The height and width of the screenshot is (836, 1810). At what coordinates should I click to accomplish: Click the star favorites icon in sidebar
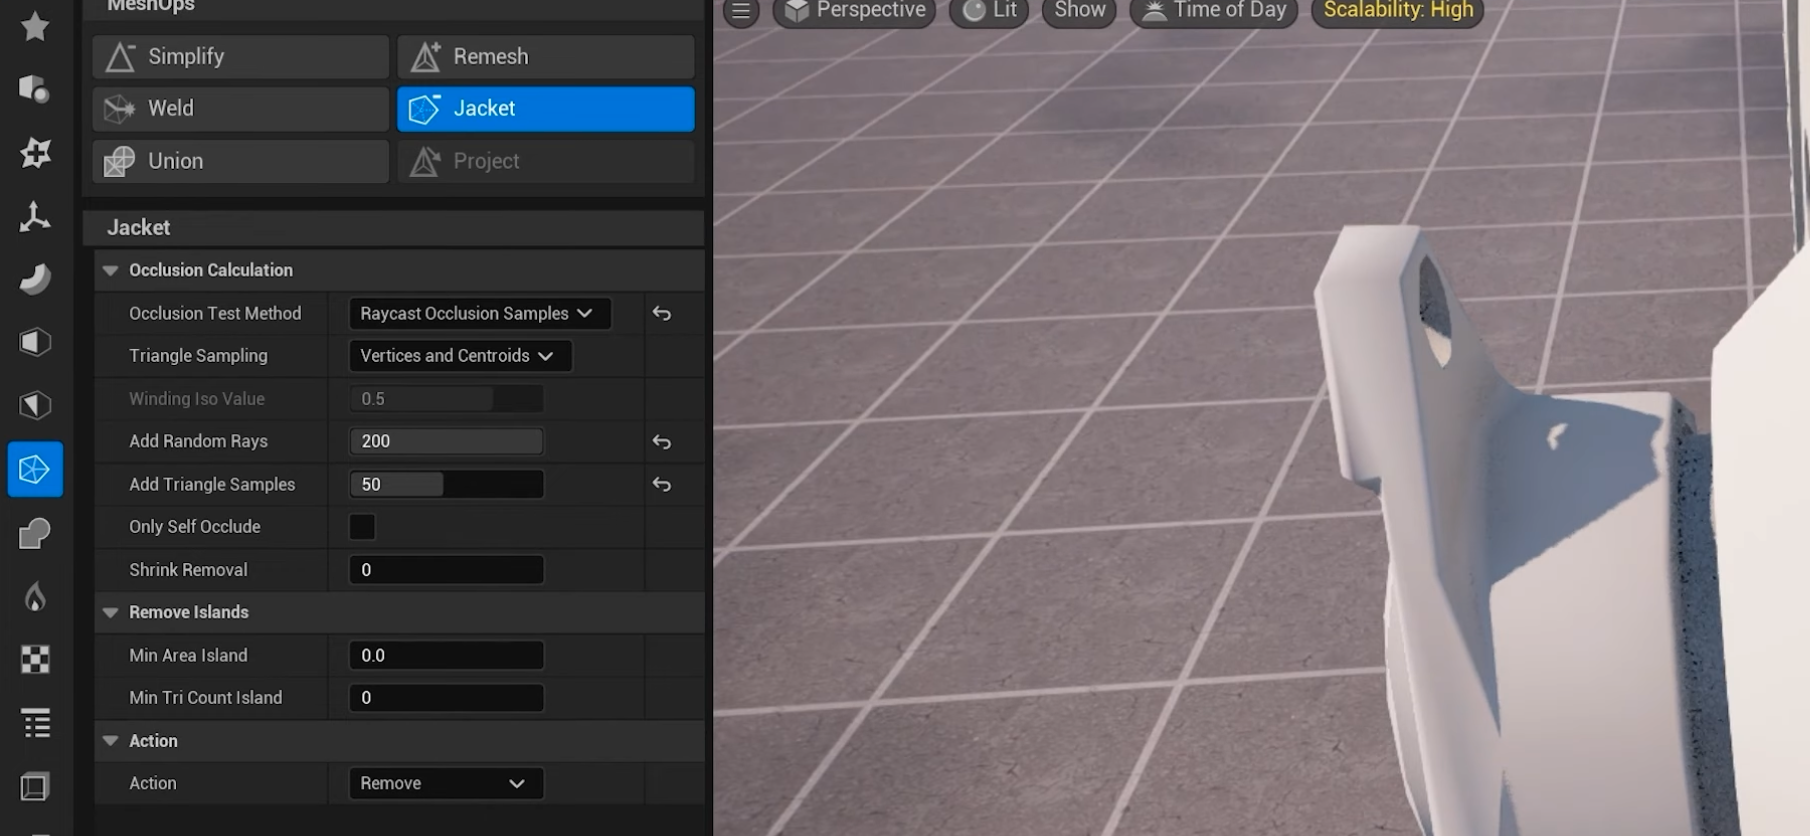pyautogui.click(x=35, y=27)
